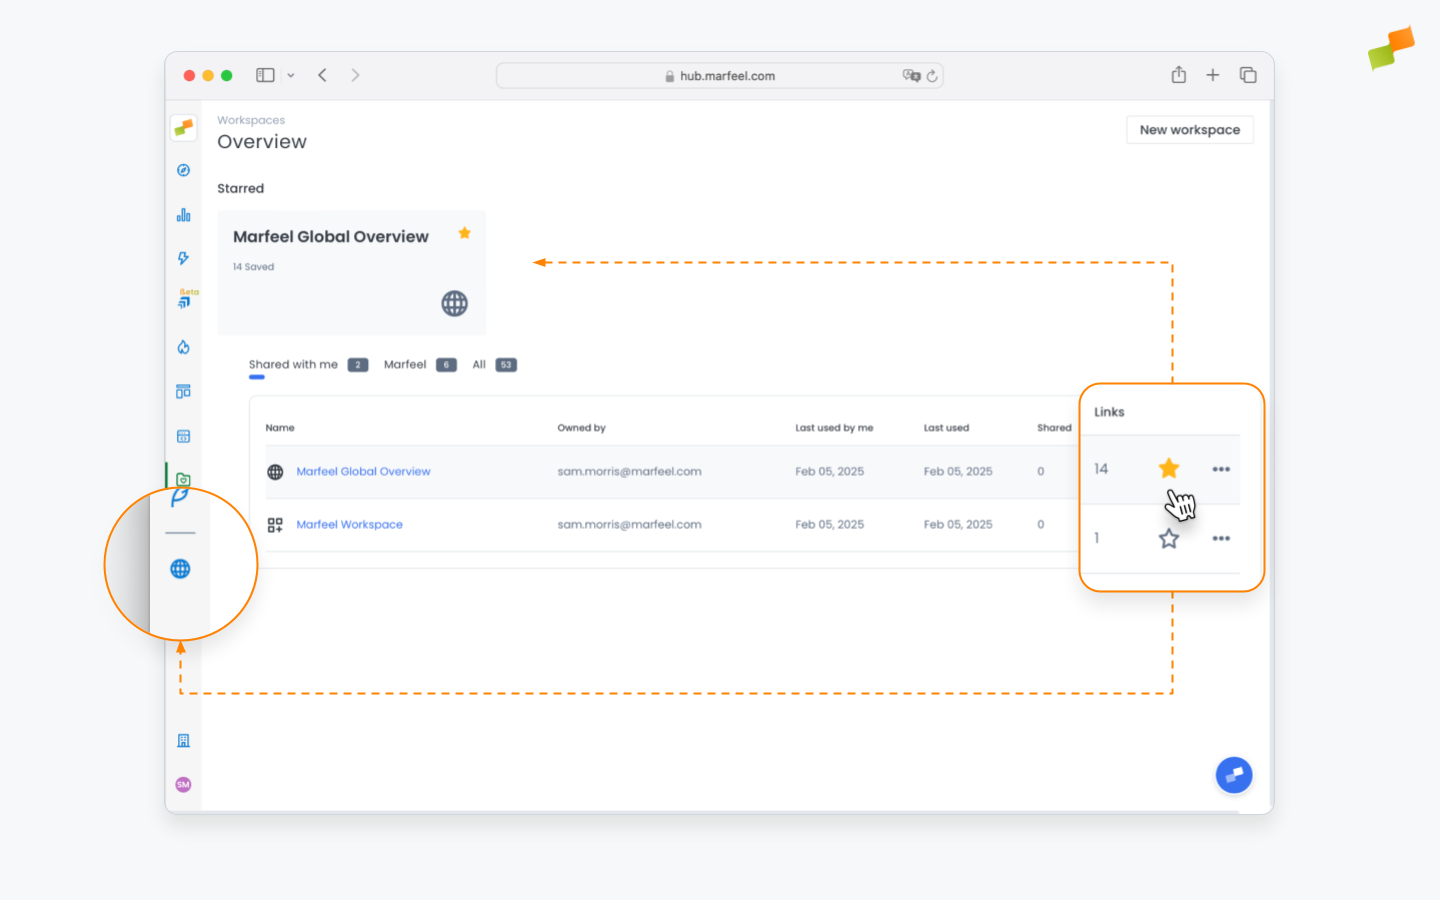This screenshot has height=900, width=1440.
Task: Switch to the Marfeel tab
Action: coord(405,365)
